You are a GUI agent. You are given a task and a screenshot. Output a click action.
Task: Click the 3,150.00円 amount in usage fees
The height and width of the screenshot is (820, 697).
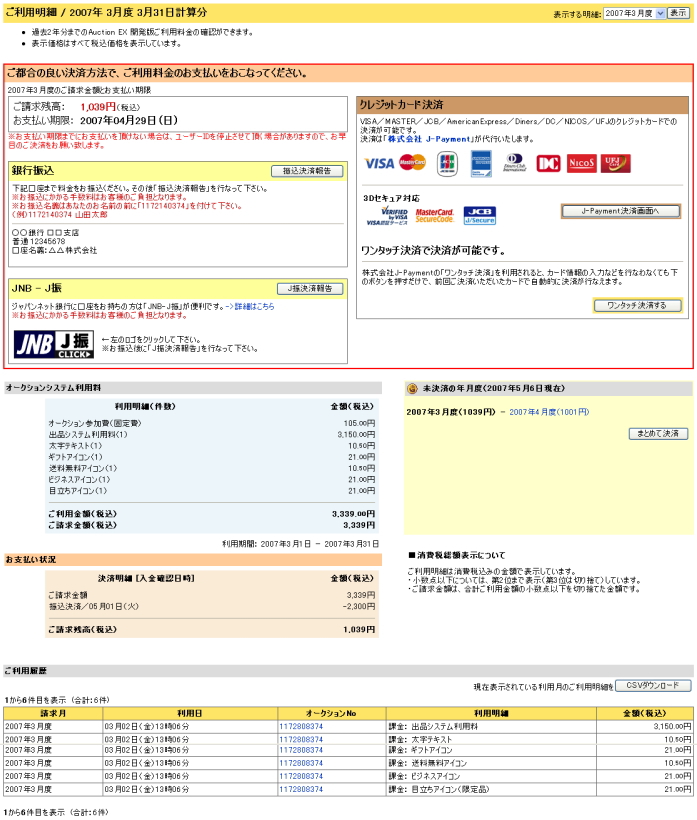click(356, 435)
